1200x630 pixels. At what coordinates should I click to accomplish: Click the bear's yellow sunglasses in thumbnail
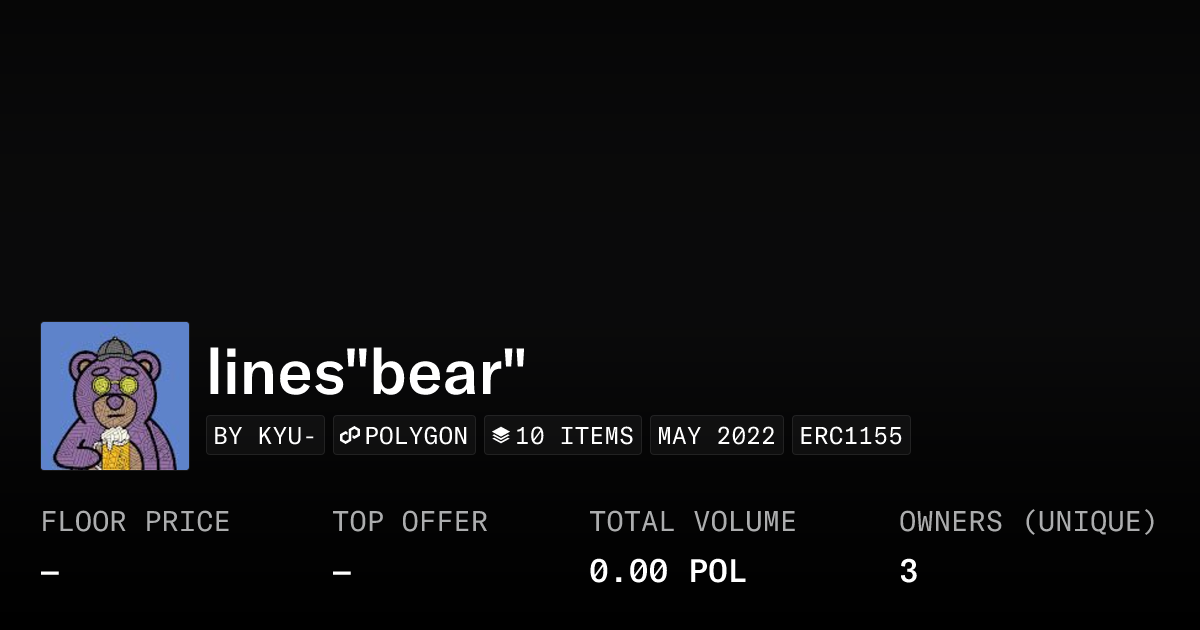(113, 386)
